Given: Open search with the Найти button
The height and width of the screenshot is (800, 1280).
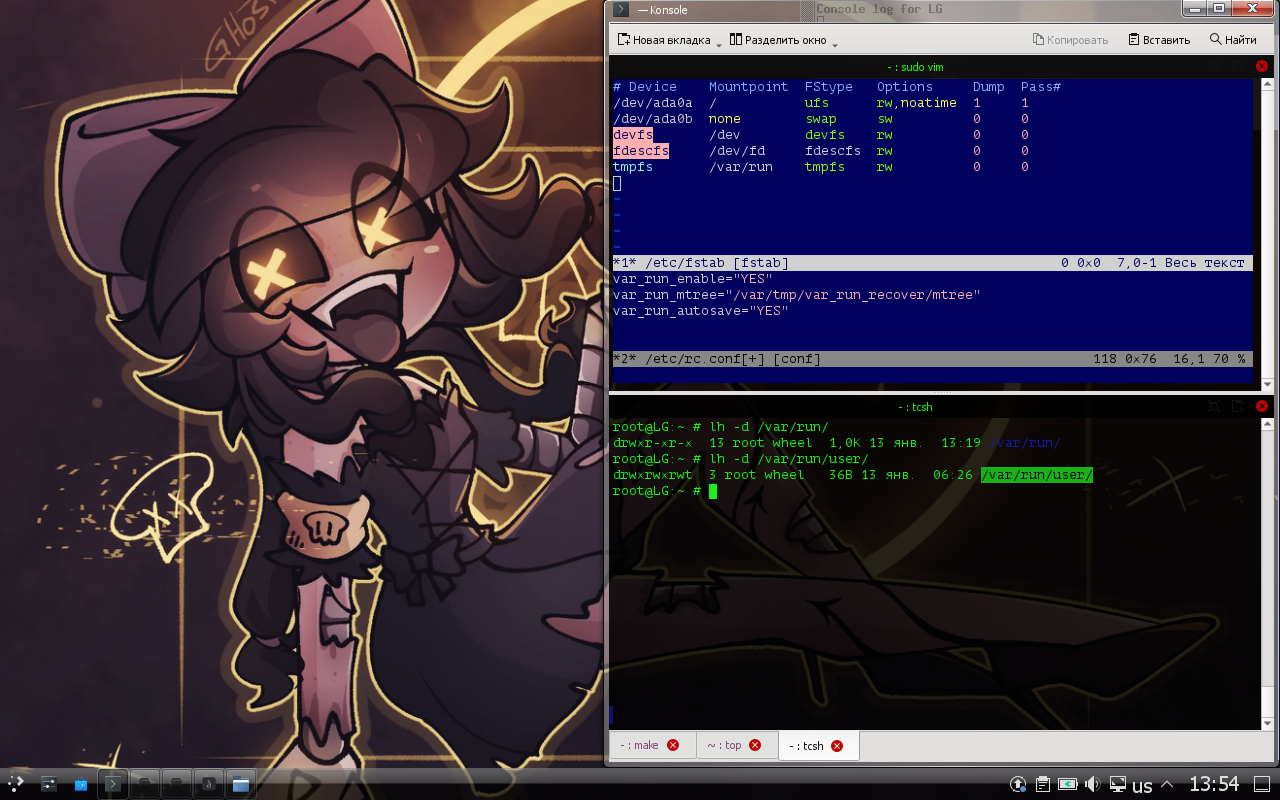Looking at the screenshot, I should coord(1233,40).
